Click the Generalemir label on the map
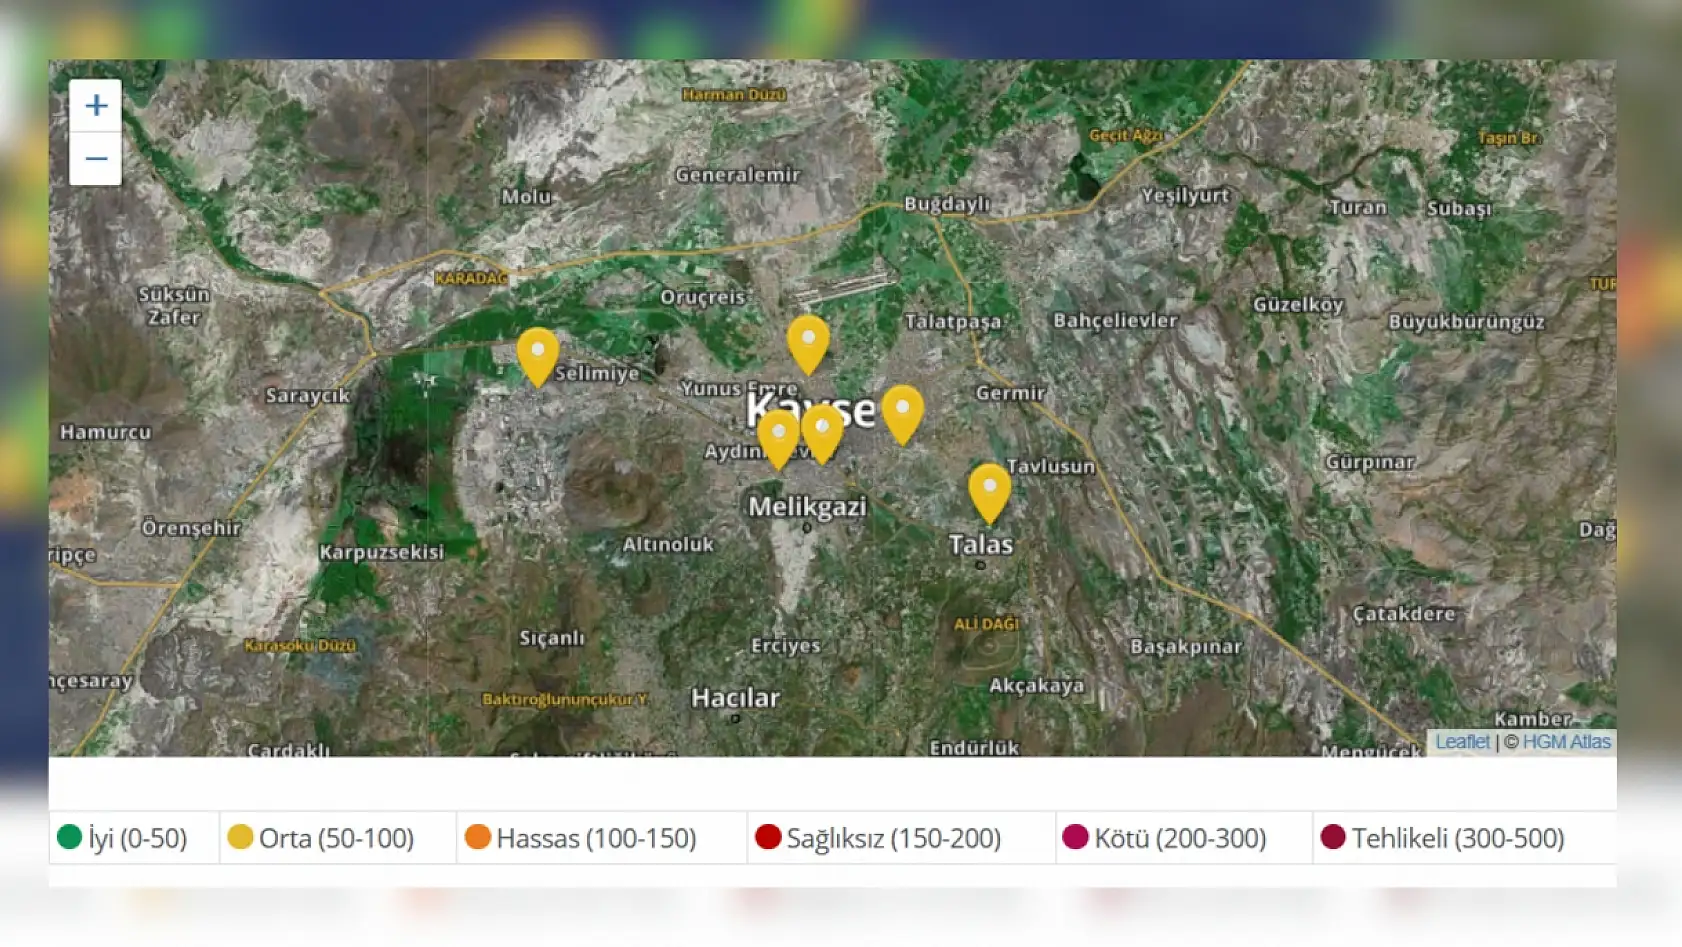1682x947 pixels. (738, 175)
